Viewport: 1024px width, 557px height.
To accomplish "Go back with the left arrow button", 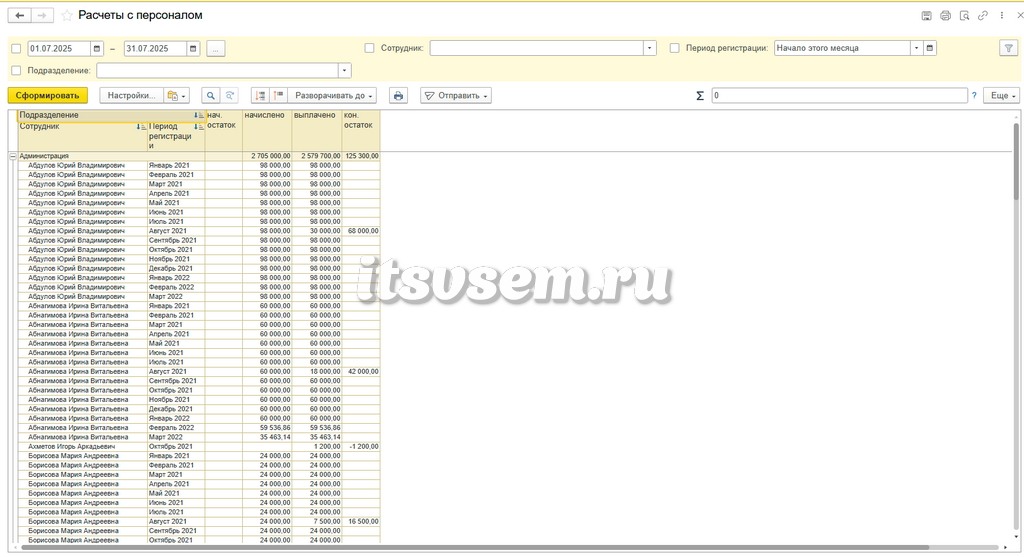I will tap(20, 16).
